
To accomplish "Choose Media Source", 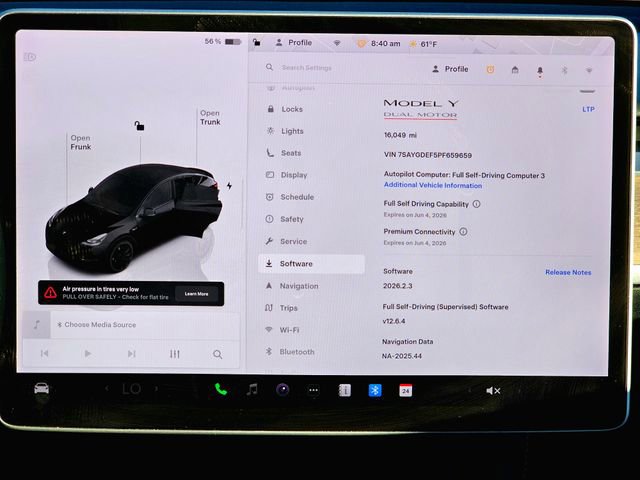I will [97, 325].
